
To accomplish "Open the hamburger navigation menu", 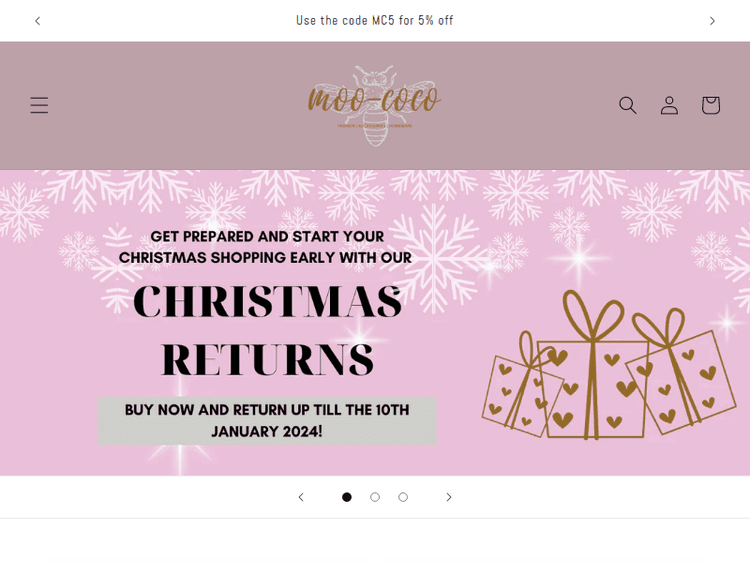I will click(39, 105).
